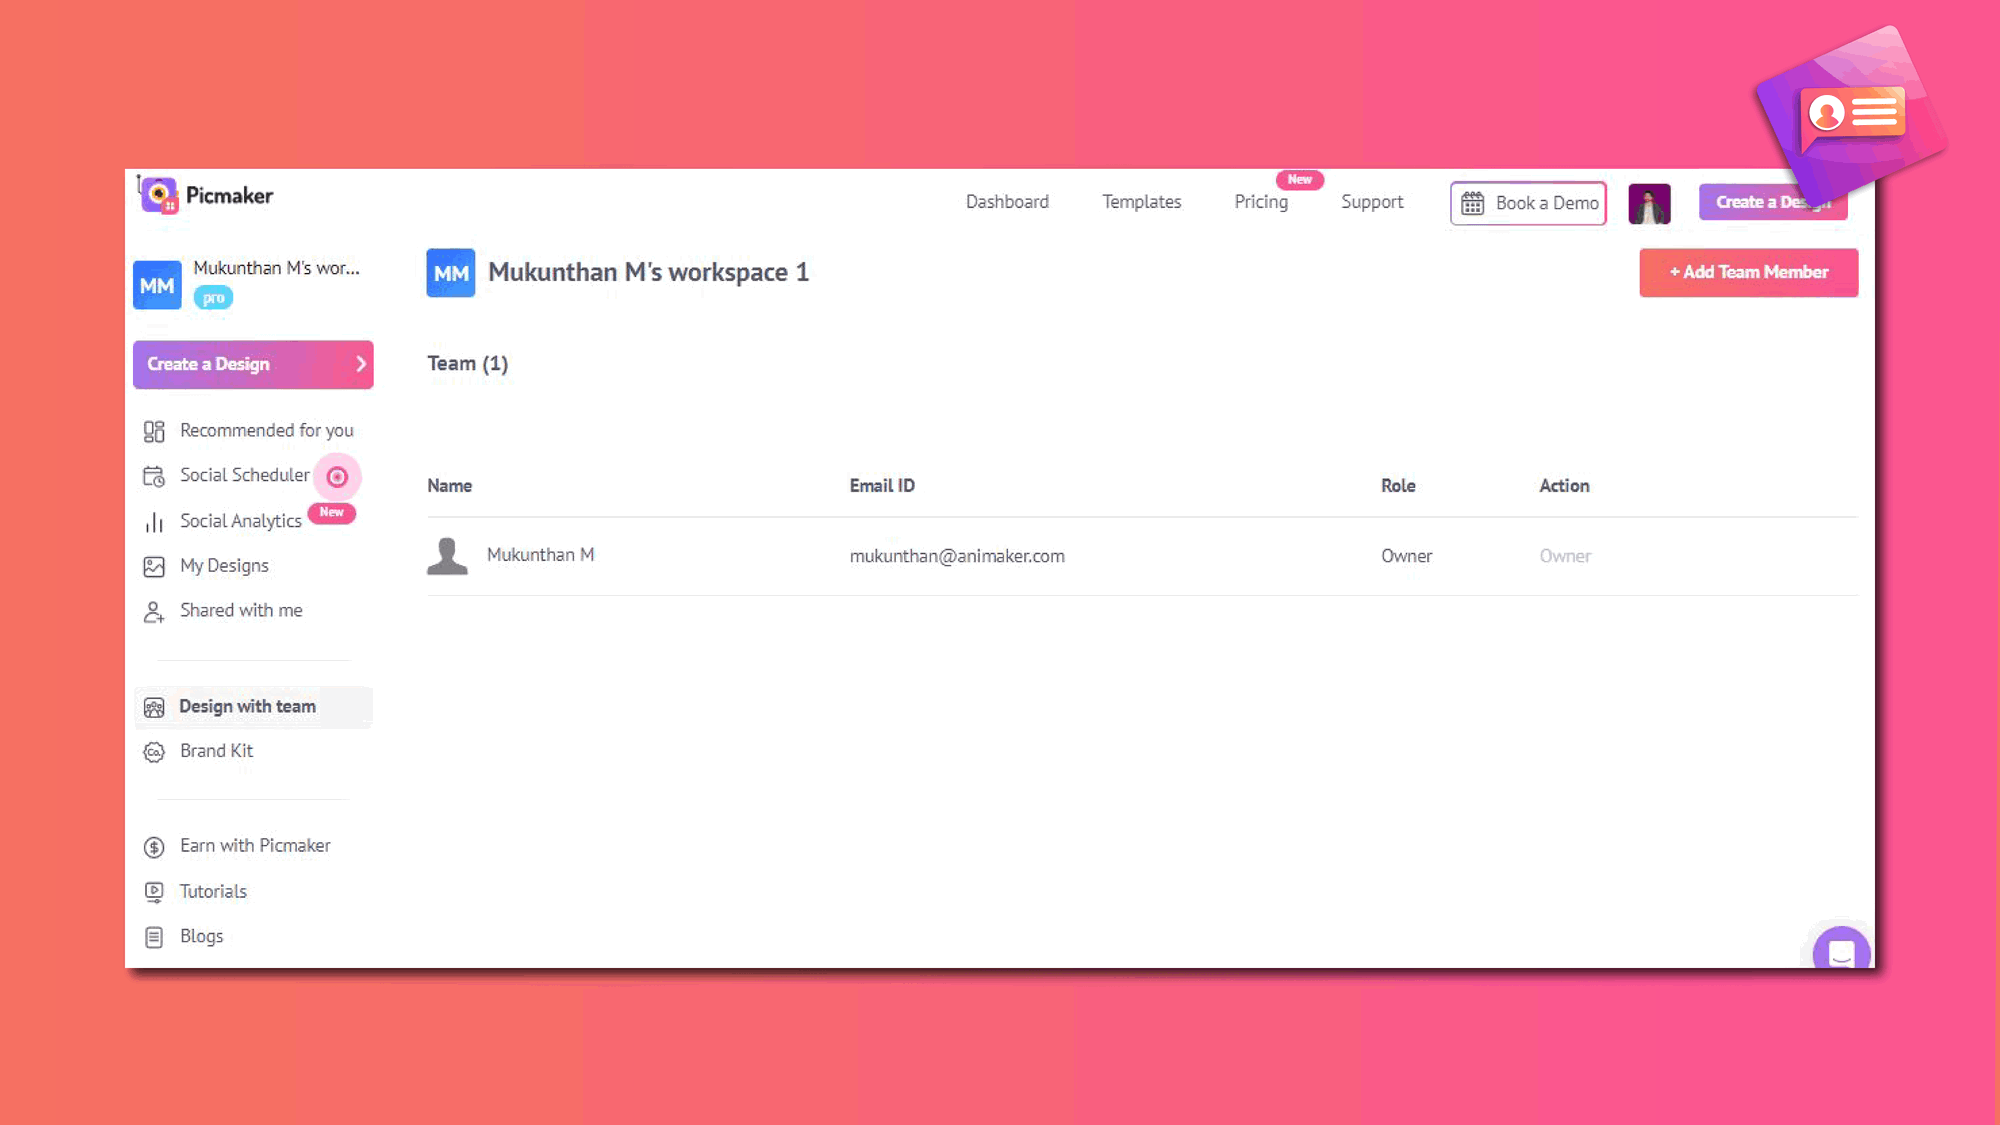Screen dimensions: 2000x1125
Task: Open Tutorials link
Action: (213, 891)
